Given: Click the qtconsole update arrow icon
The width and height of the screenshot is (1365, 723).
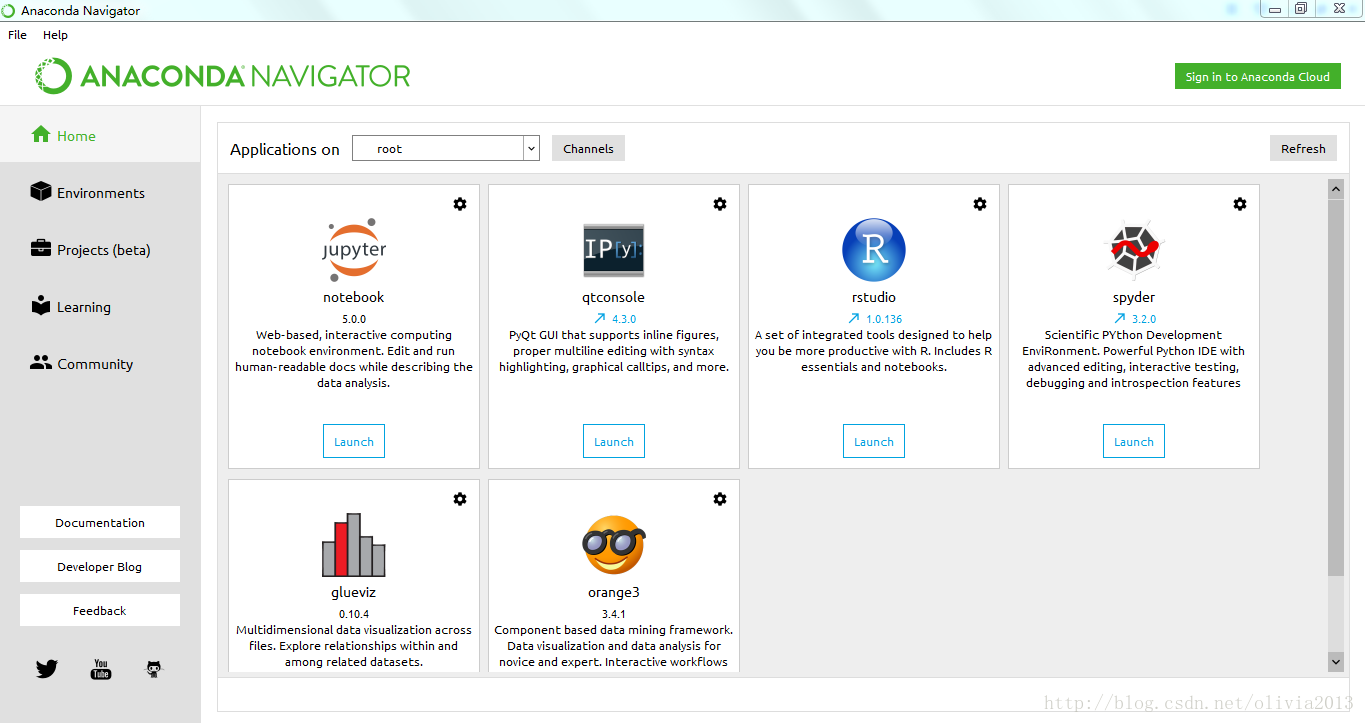Looking at the screenshot, I should click(601, 319).
